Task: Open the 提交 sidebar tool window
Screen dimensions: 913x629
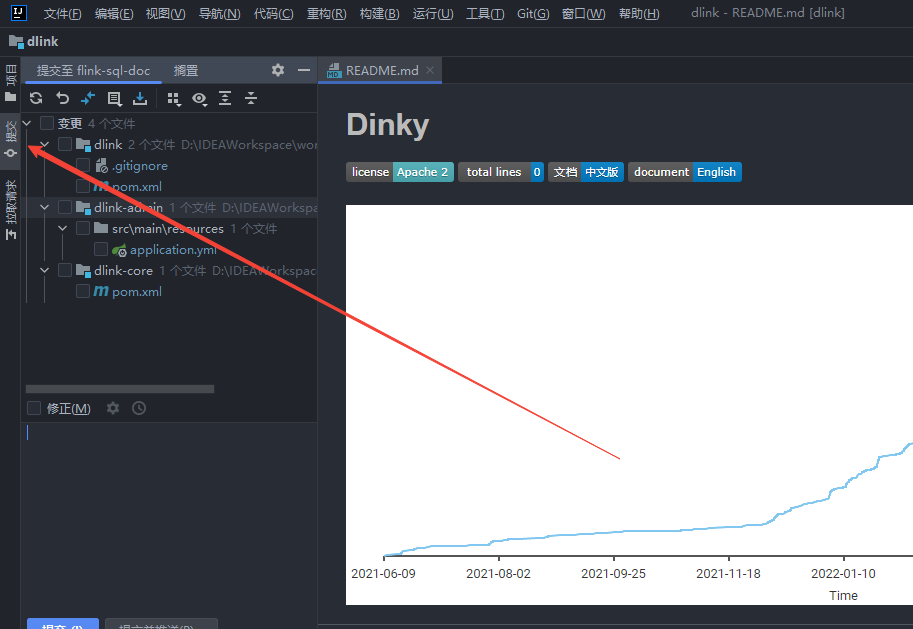Action: [10, 139]
